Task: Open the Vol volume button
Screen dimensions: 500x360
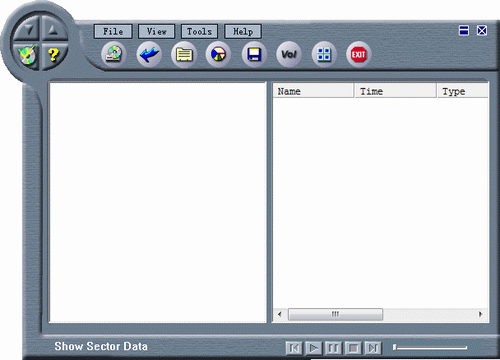Action: point(289,54)
